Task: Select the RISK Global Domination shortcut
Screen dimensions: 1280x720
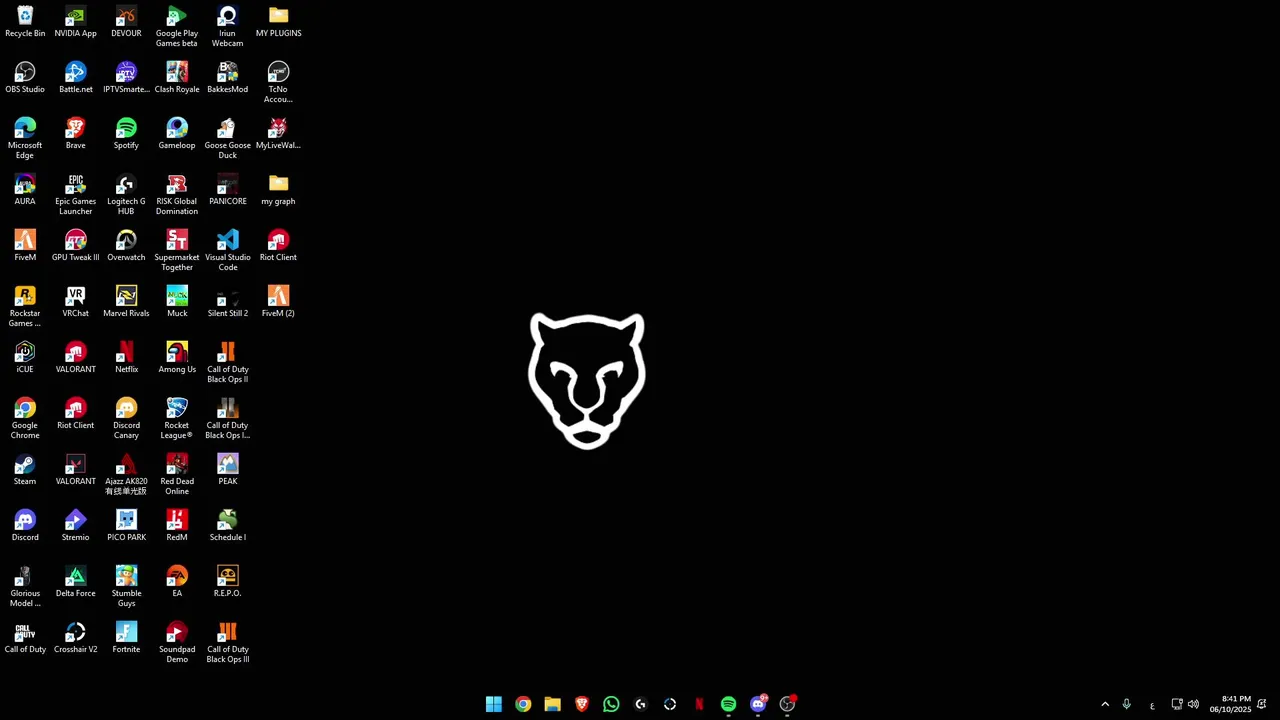Action: click(177, 194)
